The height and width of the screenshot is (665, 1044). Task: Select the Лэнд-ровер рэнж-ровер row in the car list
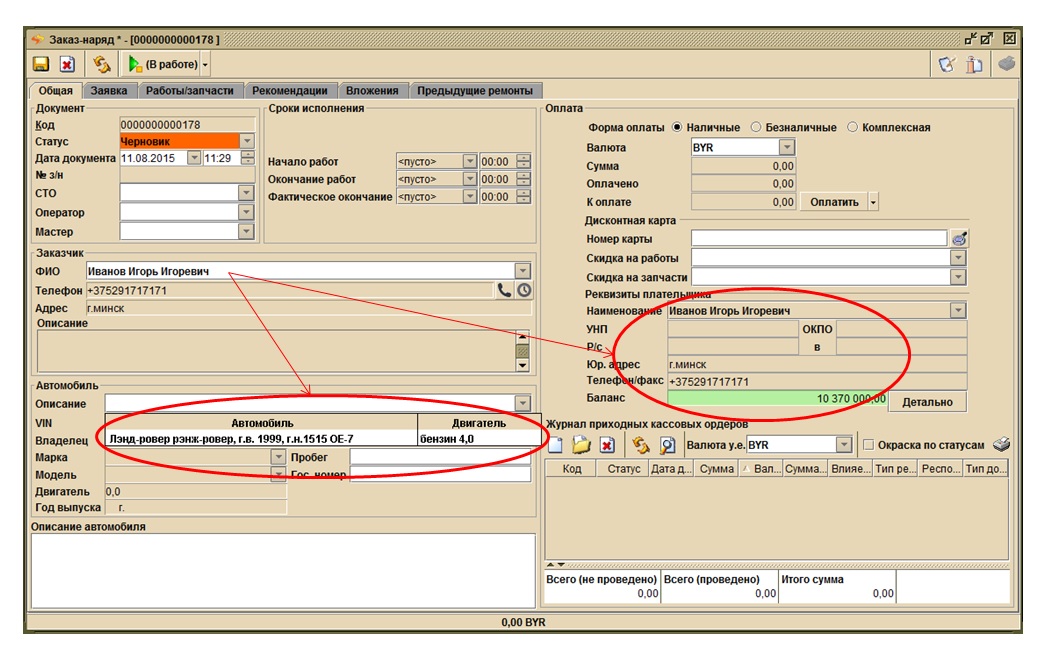(x=324, y=439)
